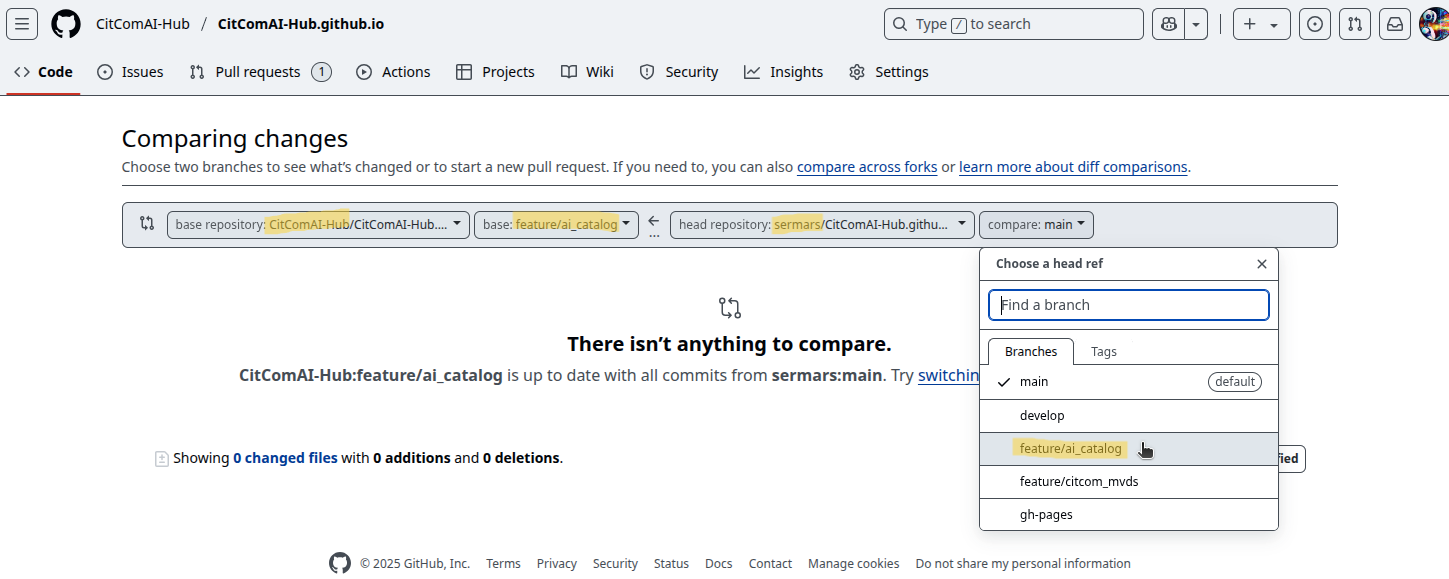This screenshot has width=1449, height=579.
Task: Select the Branches tab in popup
Action: tap(1031, 352)
